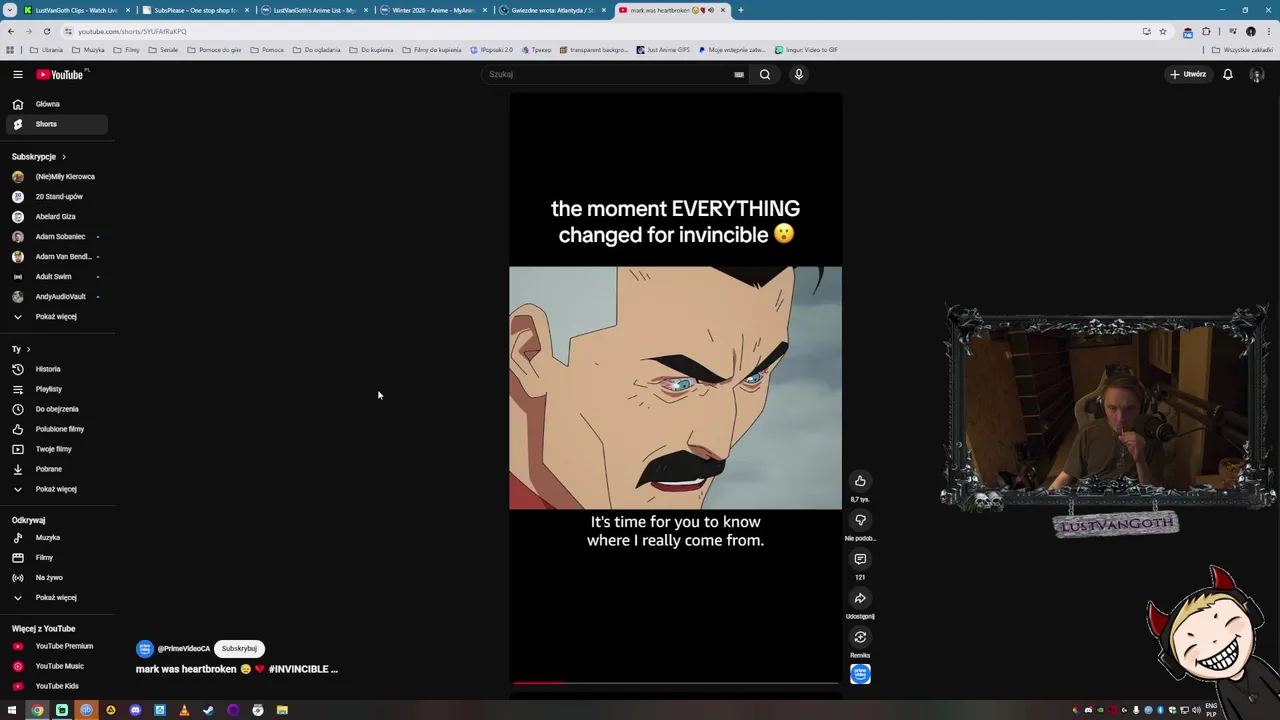Open the Wszystkie zakładki bookmarks folder
The image size is (1280, 720).
1242,50
